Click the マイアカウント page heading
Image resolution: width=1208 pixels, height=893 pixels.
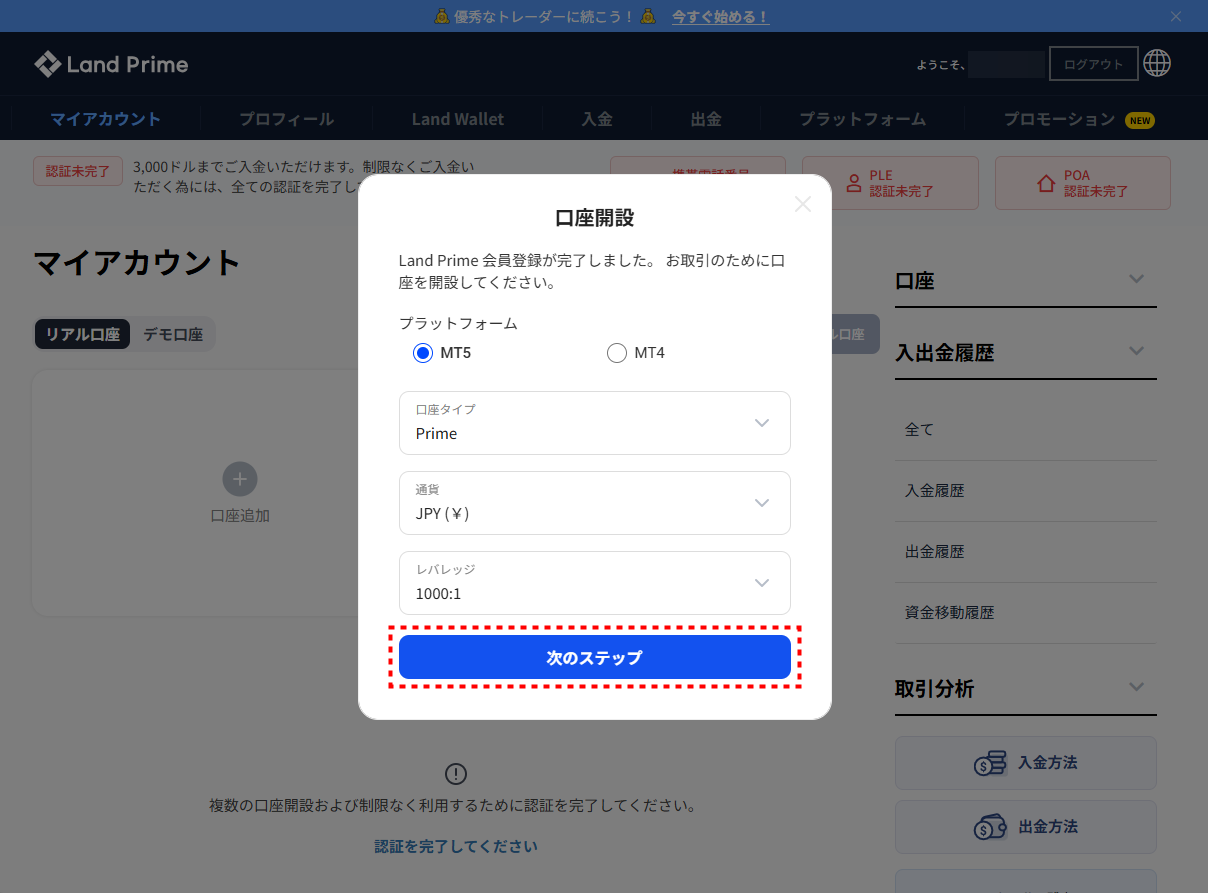point(137,263)
